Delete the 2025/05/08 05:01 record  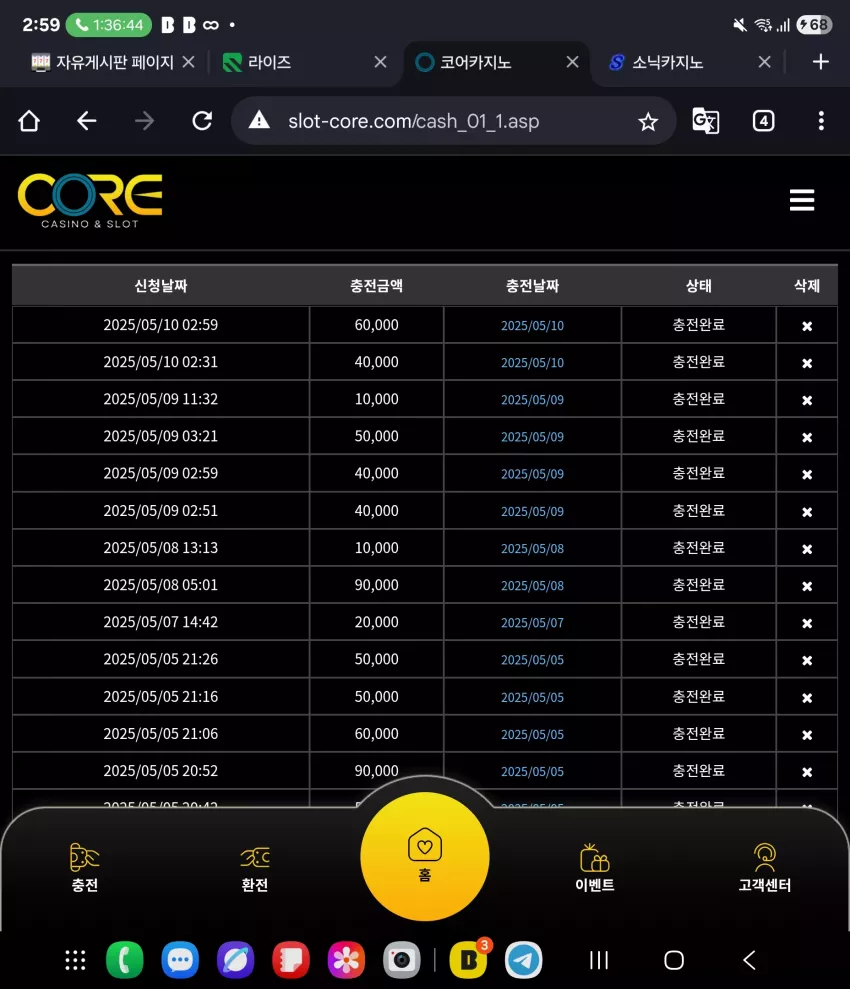pyautogui.click(x=806, y=586)
